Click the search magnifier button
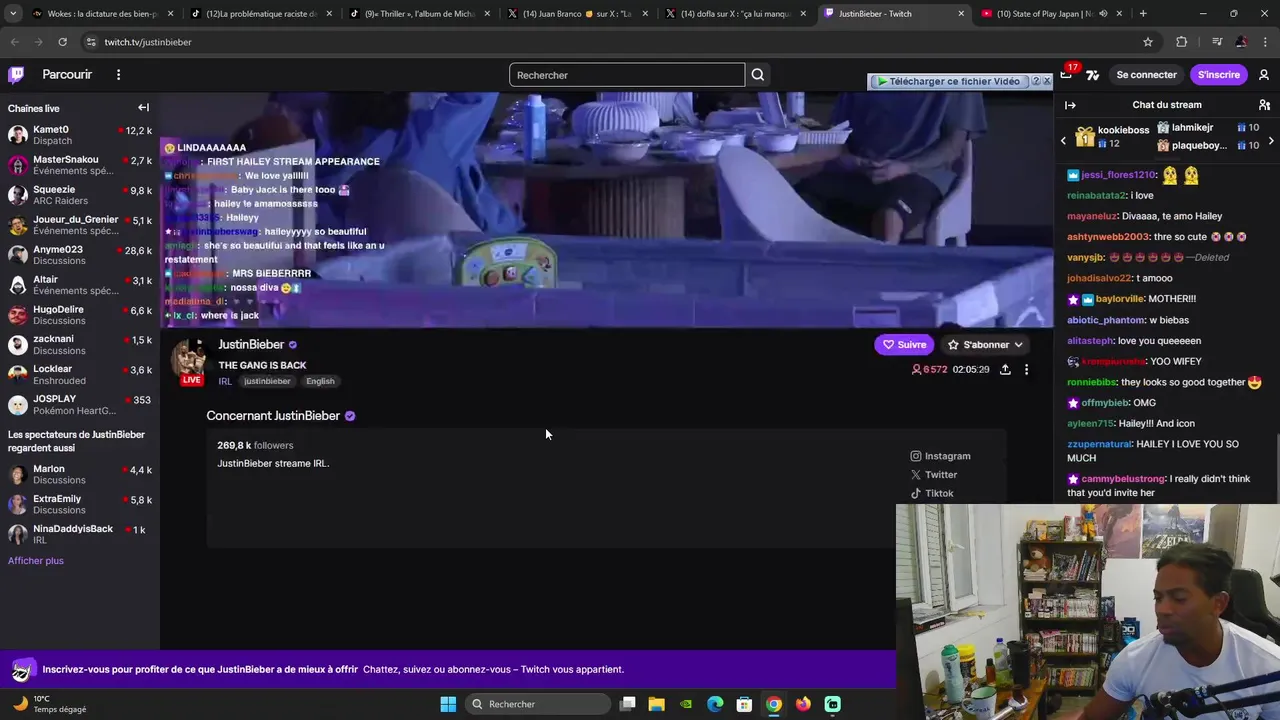This screenshot has height=720, width=1280. 758,75
